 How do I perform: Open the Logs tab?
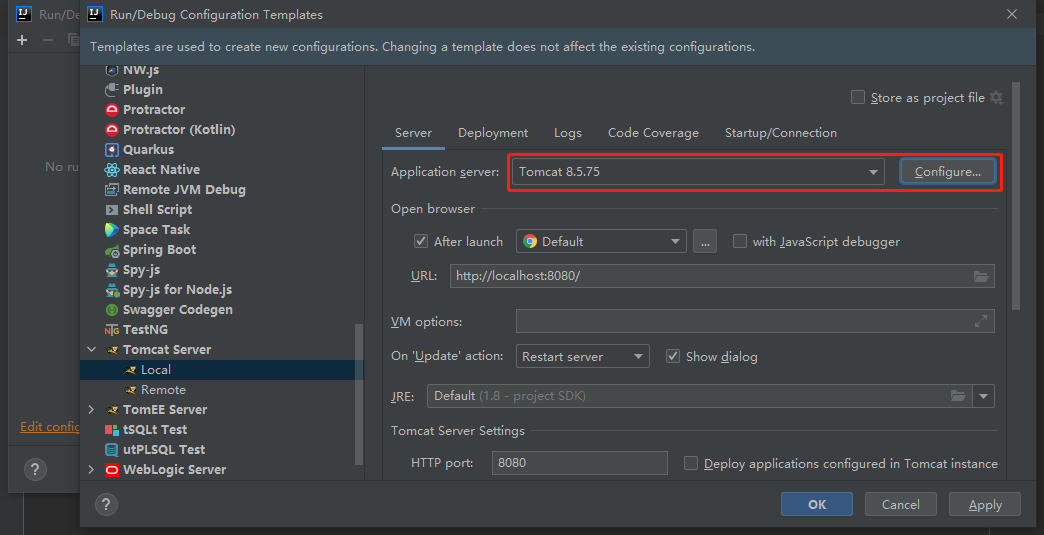click(568, 133)
